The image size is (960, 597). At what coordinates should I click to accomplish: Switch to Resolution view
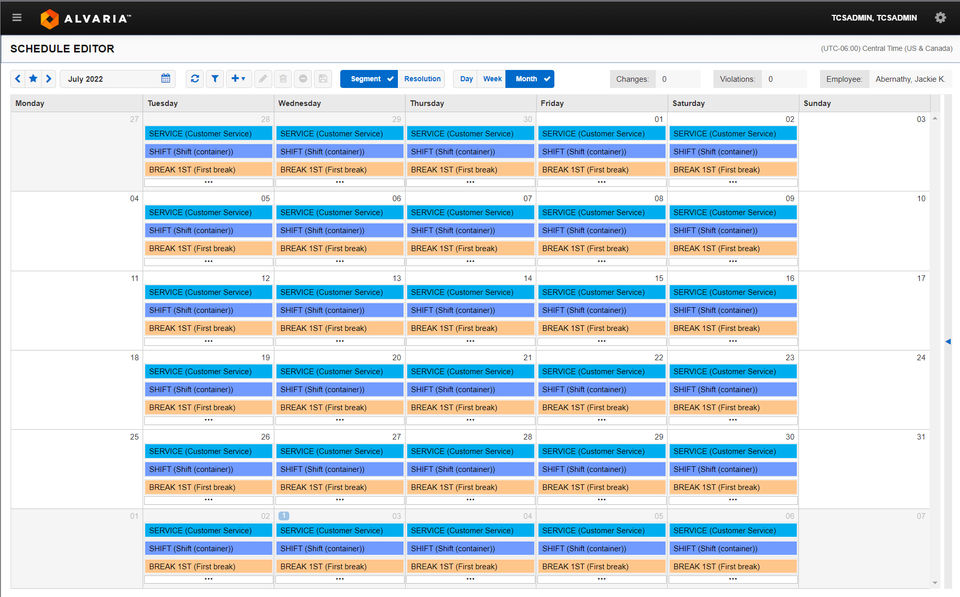(422, 78)
